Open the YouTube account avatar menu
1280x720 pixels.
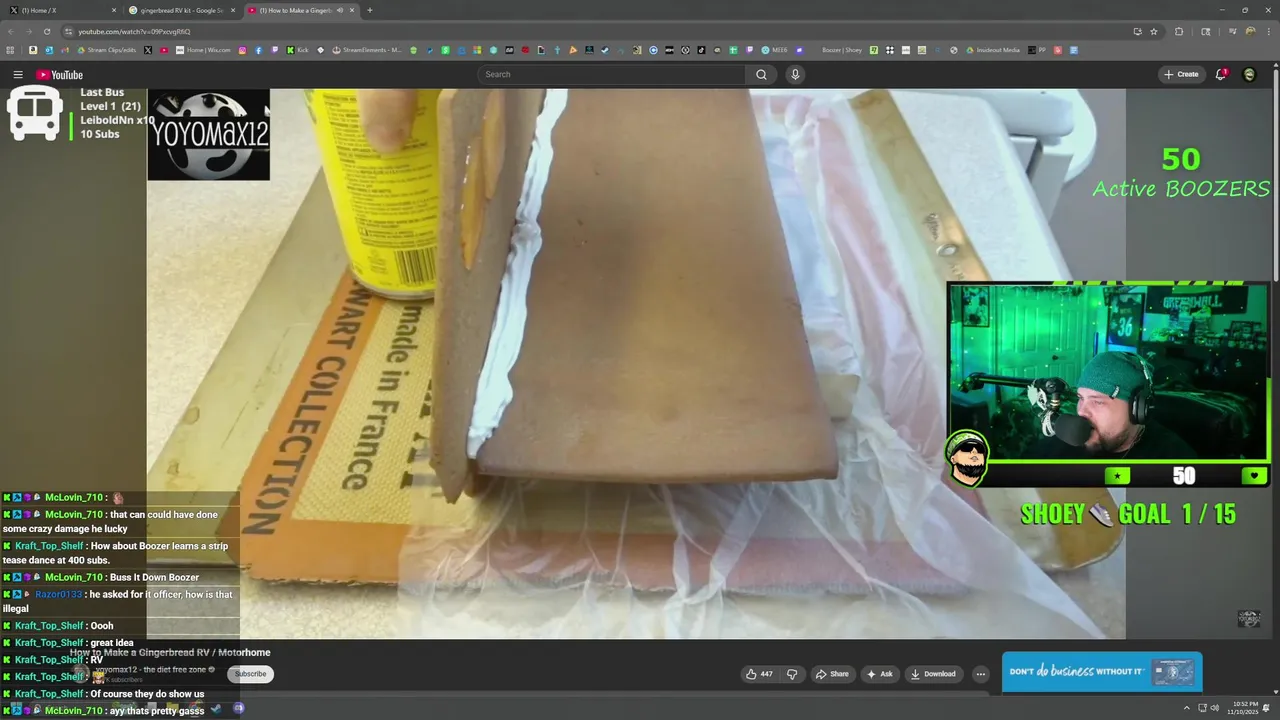tap(1249, 74)
